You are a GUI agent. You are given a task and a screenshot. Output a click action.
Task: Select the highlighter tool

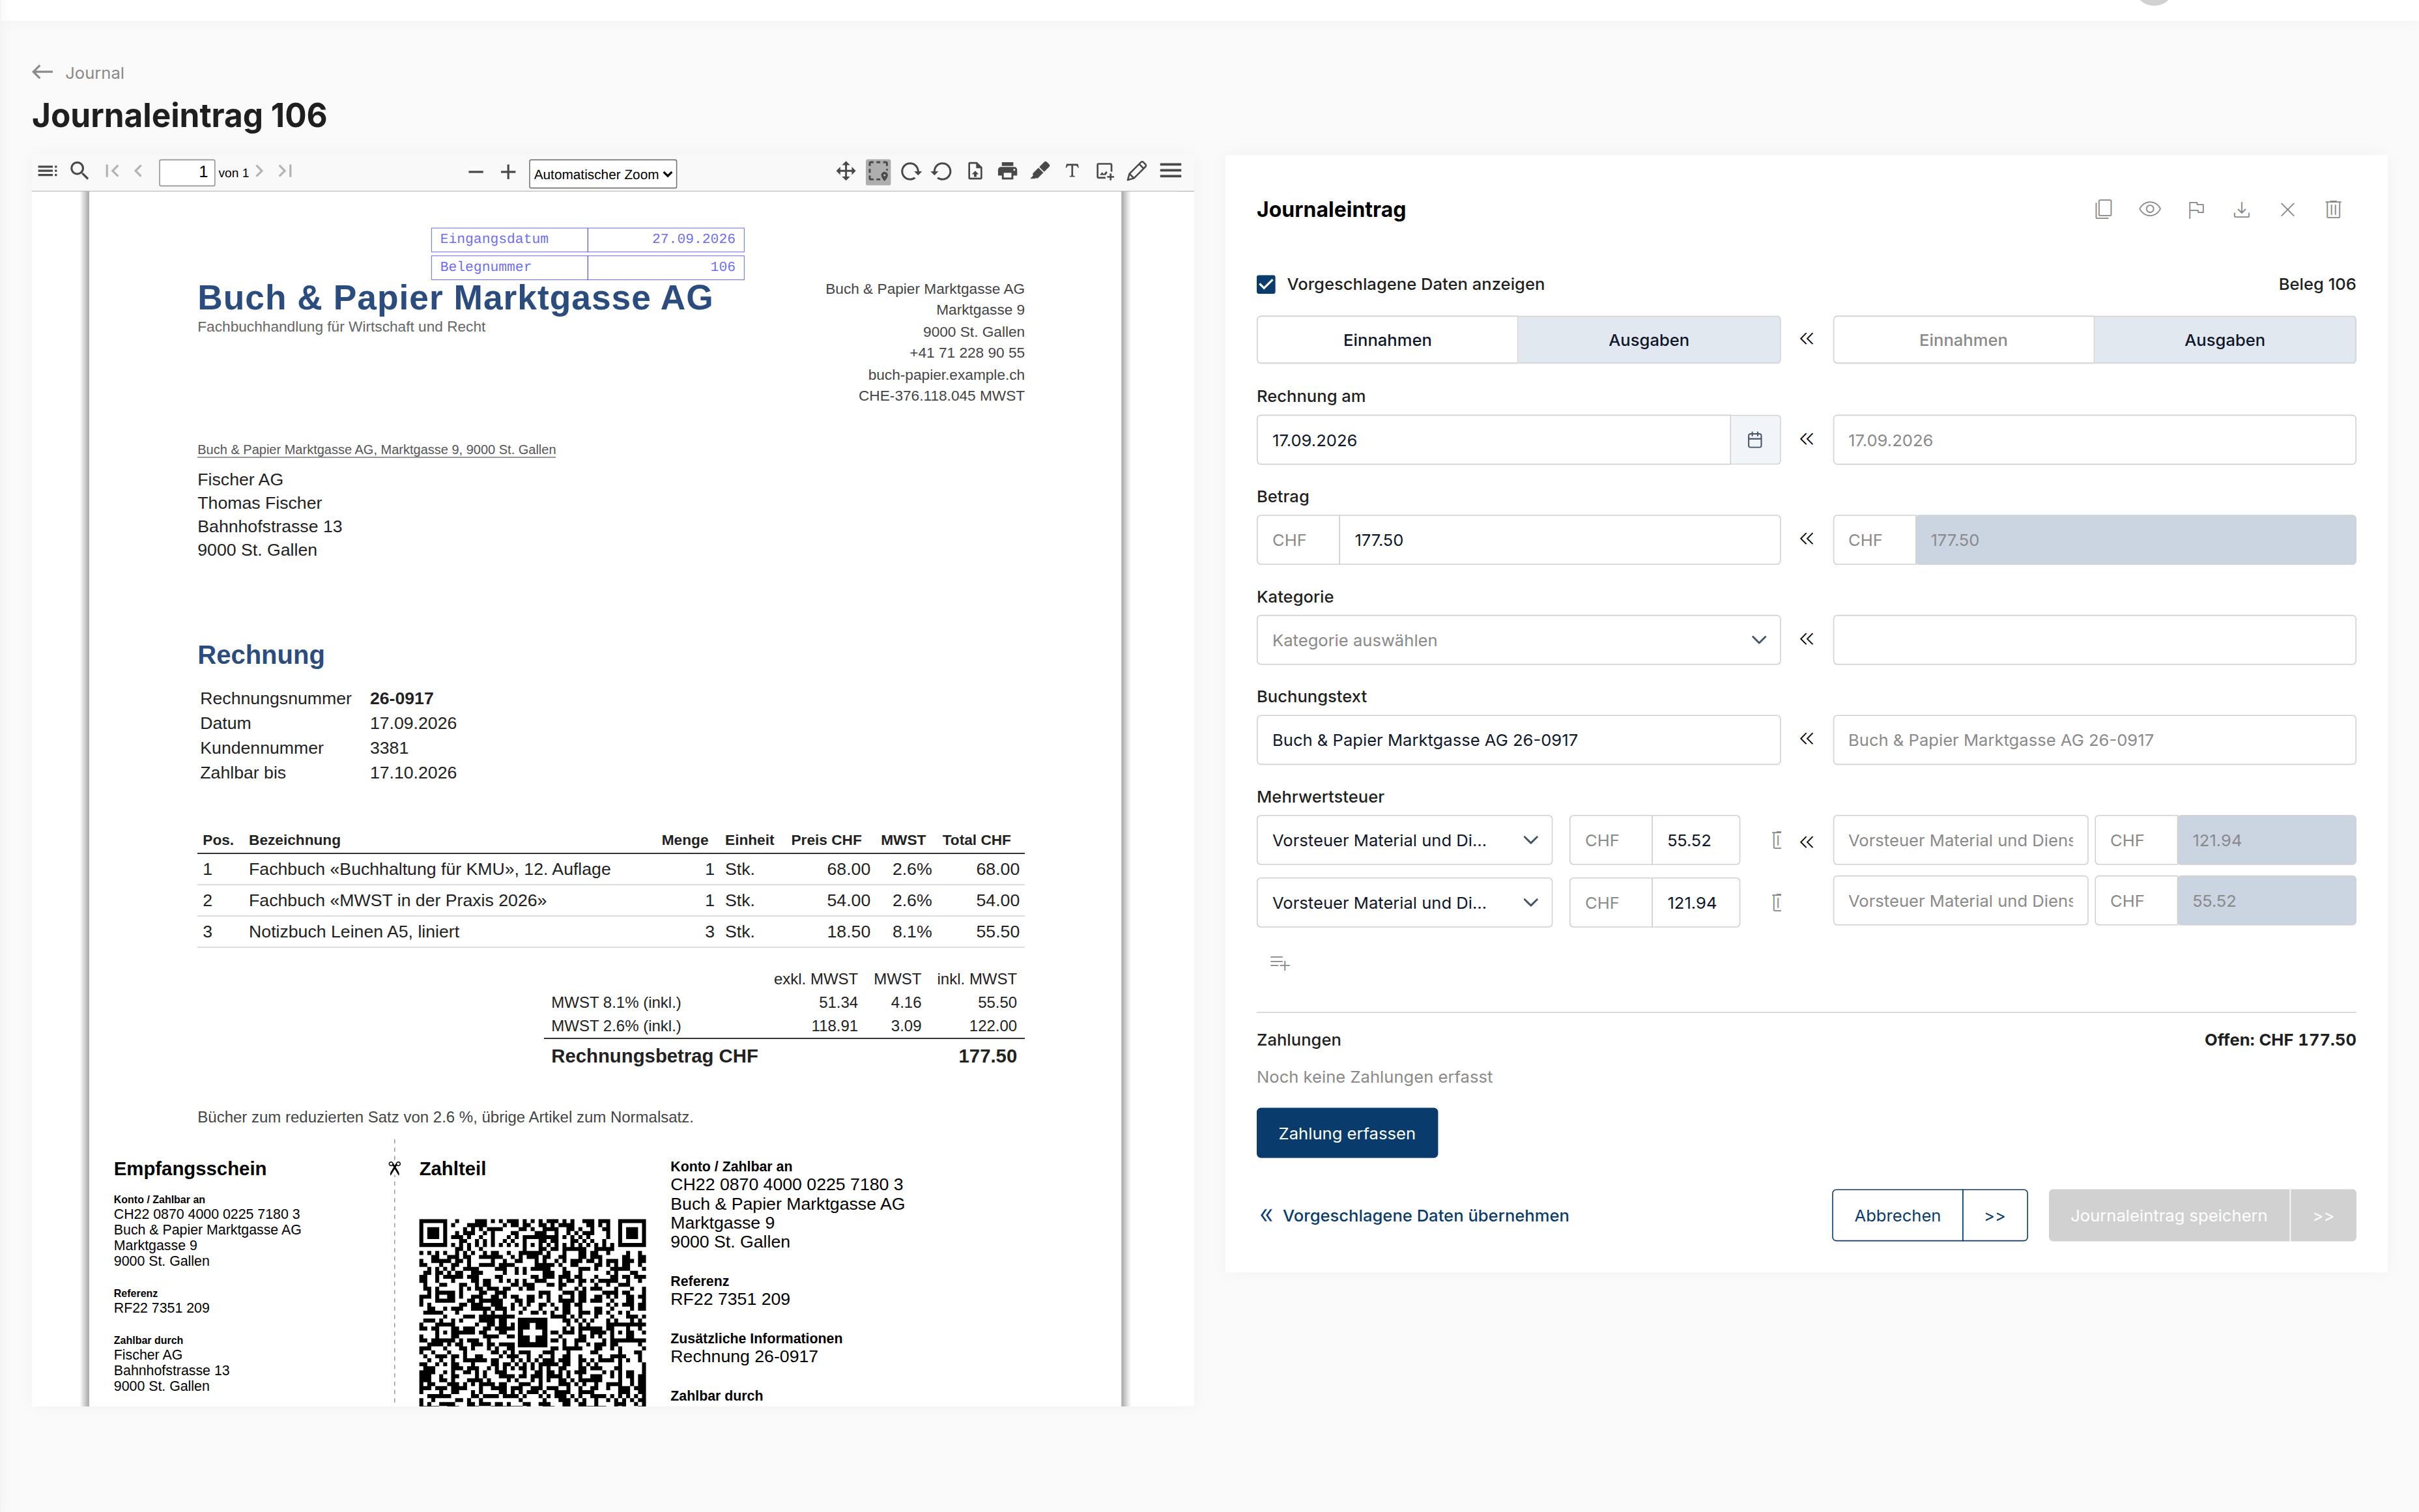(x=1040, y=171)
